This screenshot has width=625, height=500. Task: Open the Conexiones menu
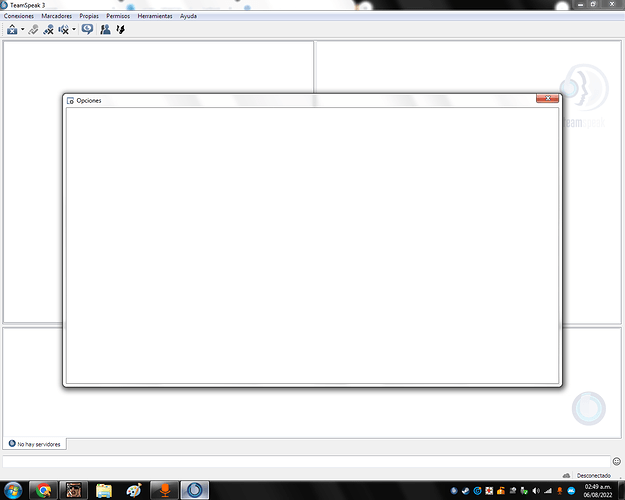click(19, 16)
